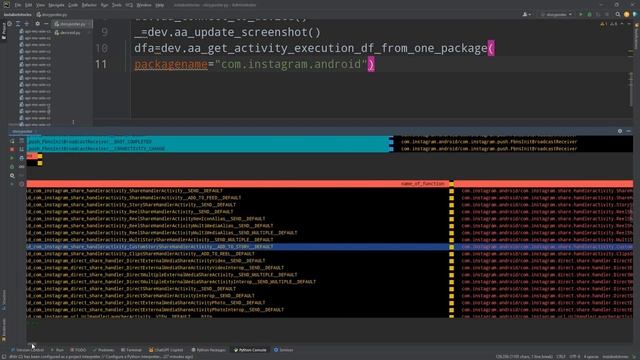The image size is (640, 360).
Task: Hide the Project panel with minus icon
Action: pos(46,24)
